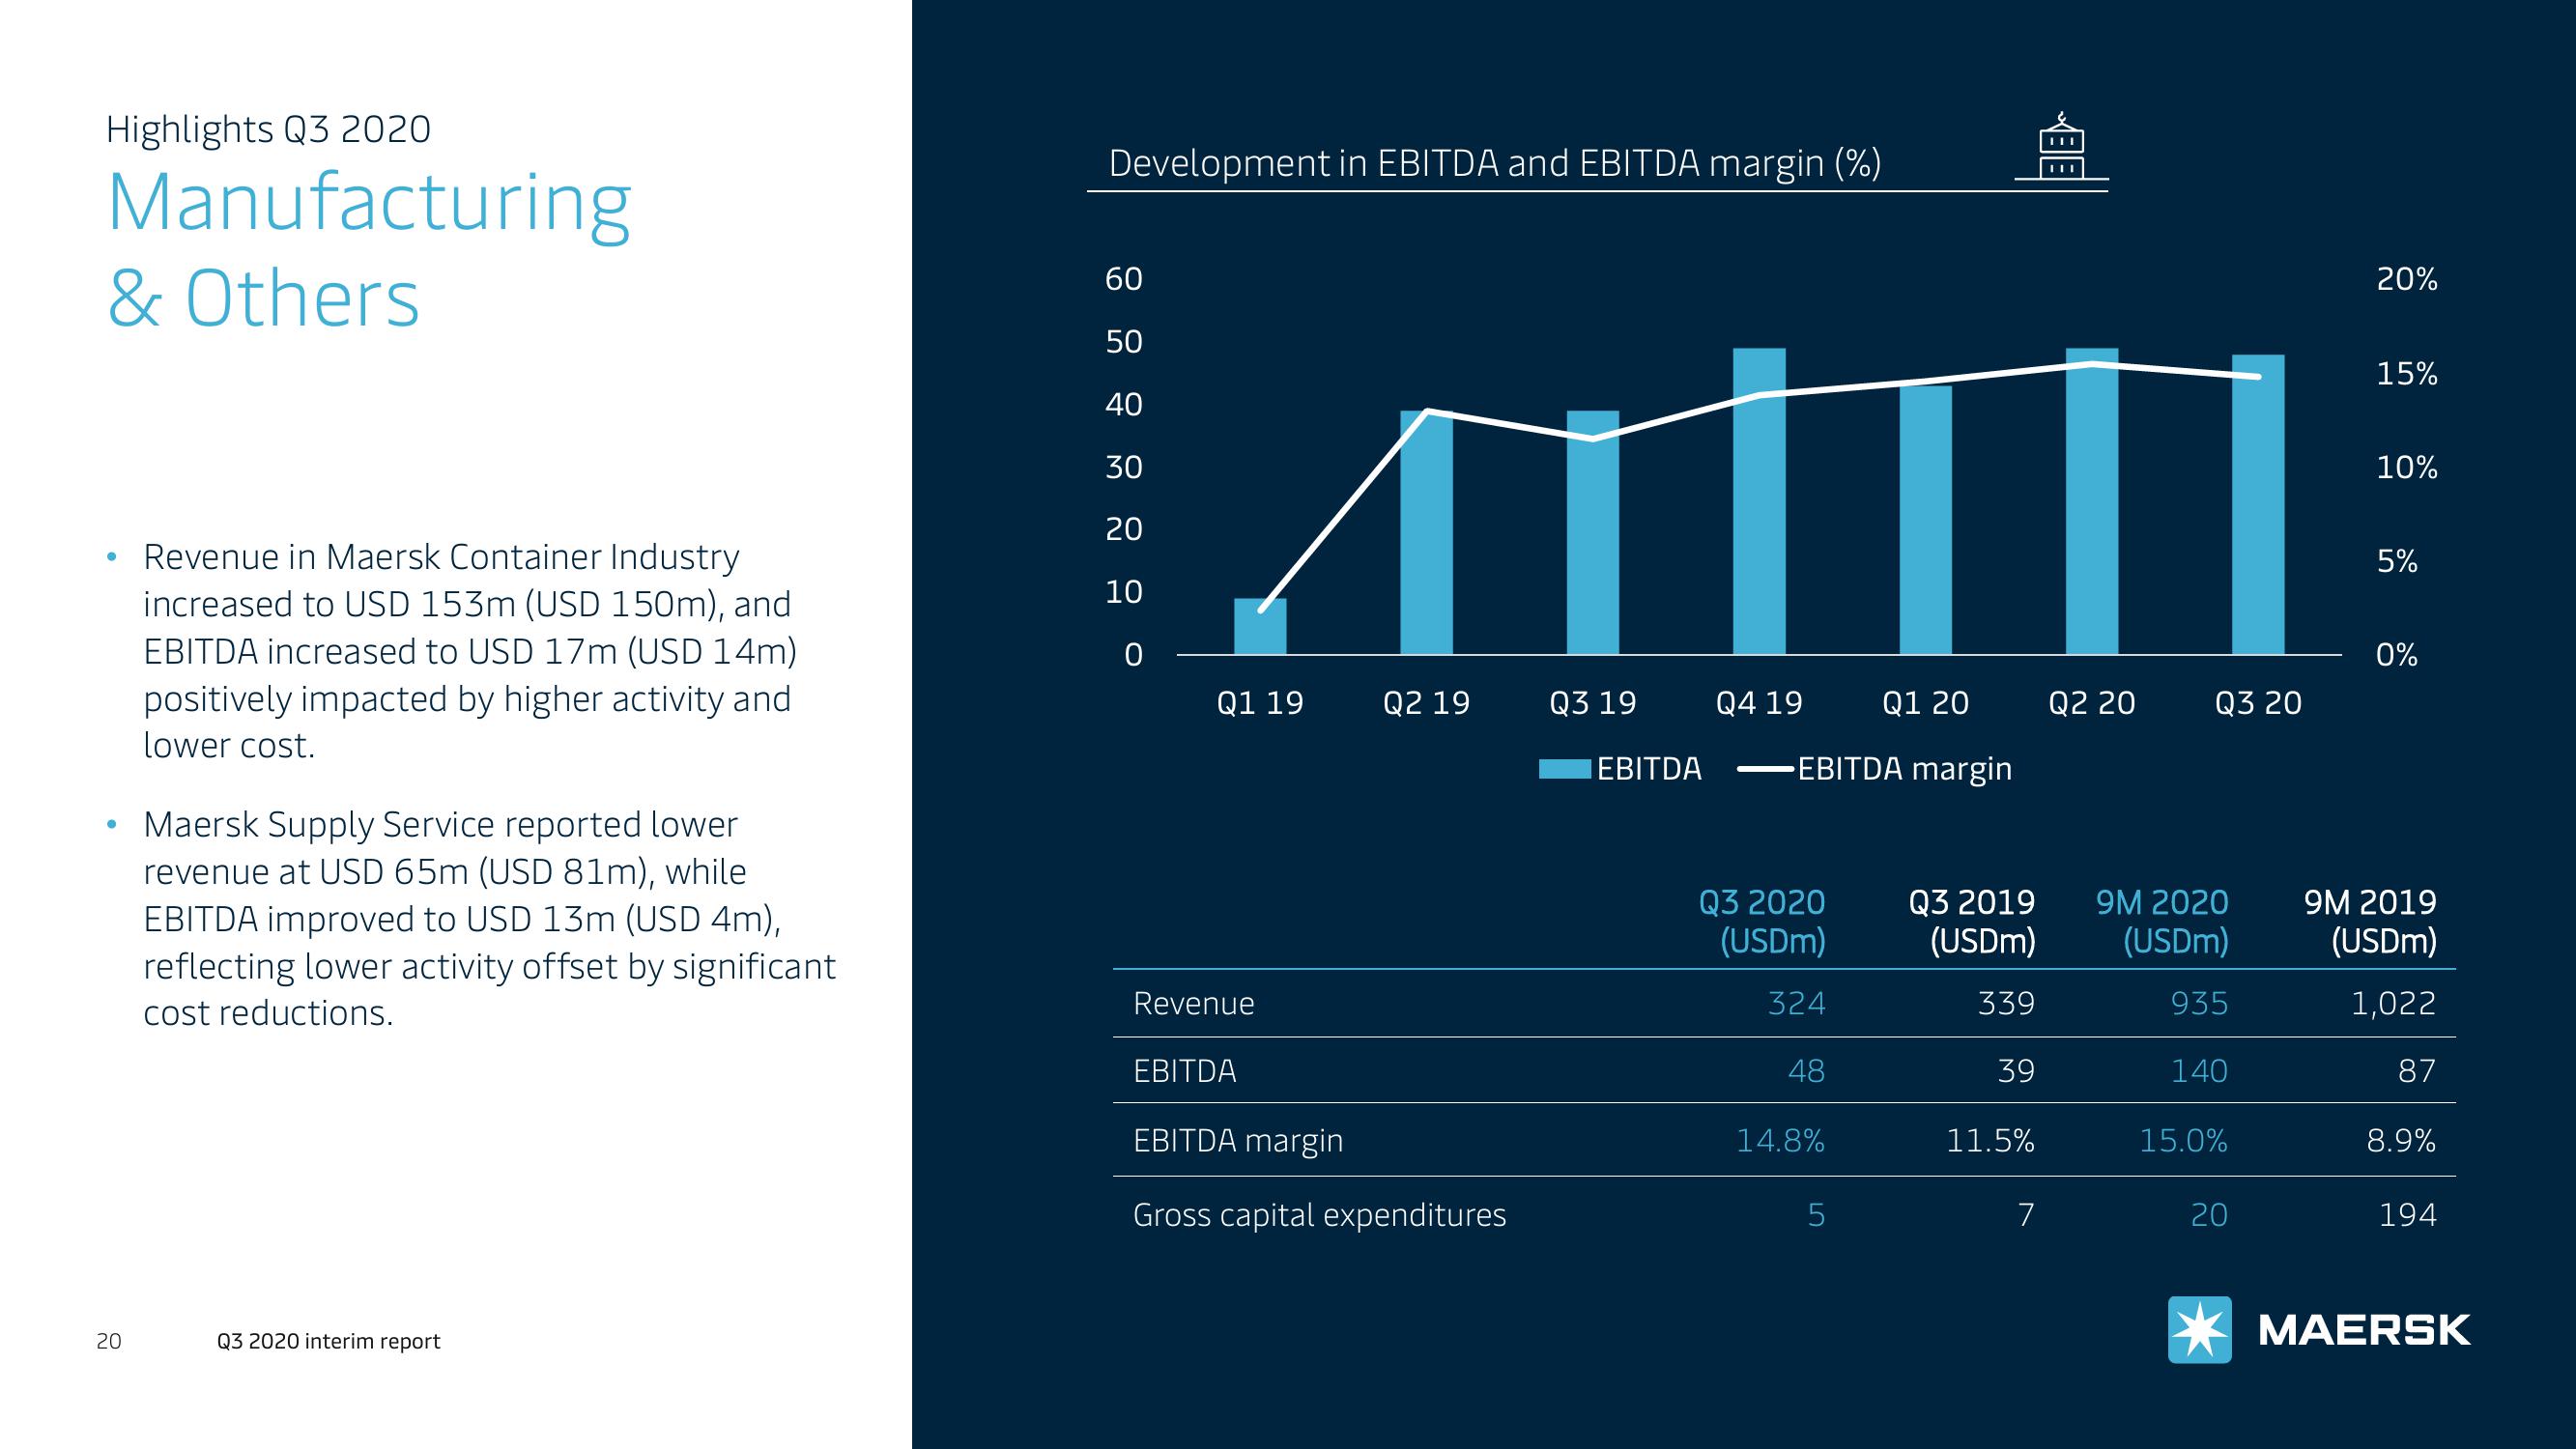
Task: Click the 'EBITDA margin' row label in table
Action: click(x=1238, y=1141)
